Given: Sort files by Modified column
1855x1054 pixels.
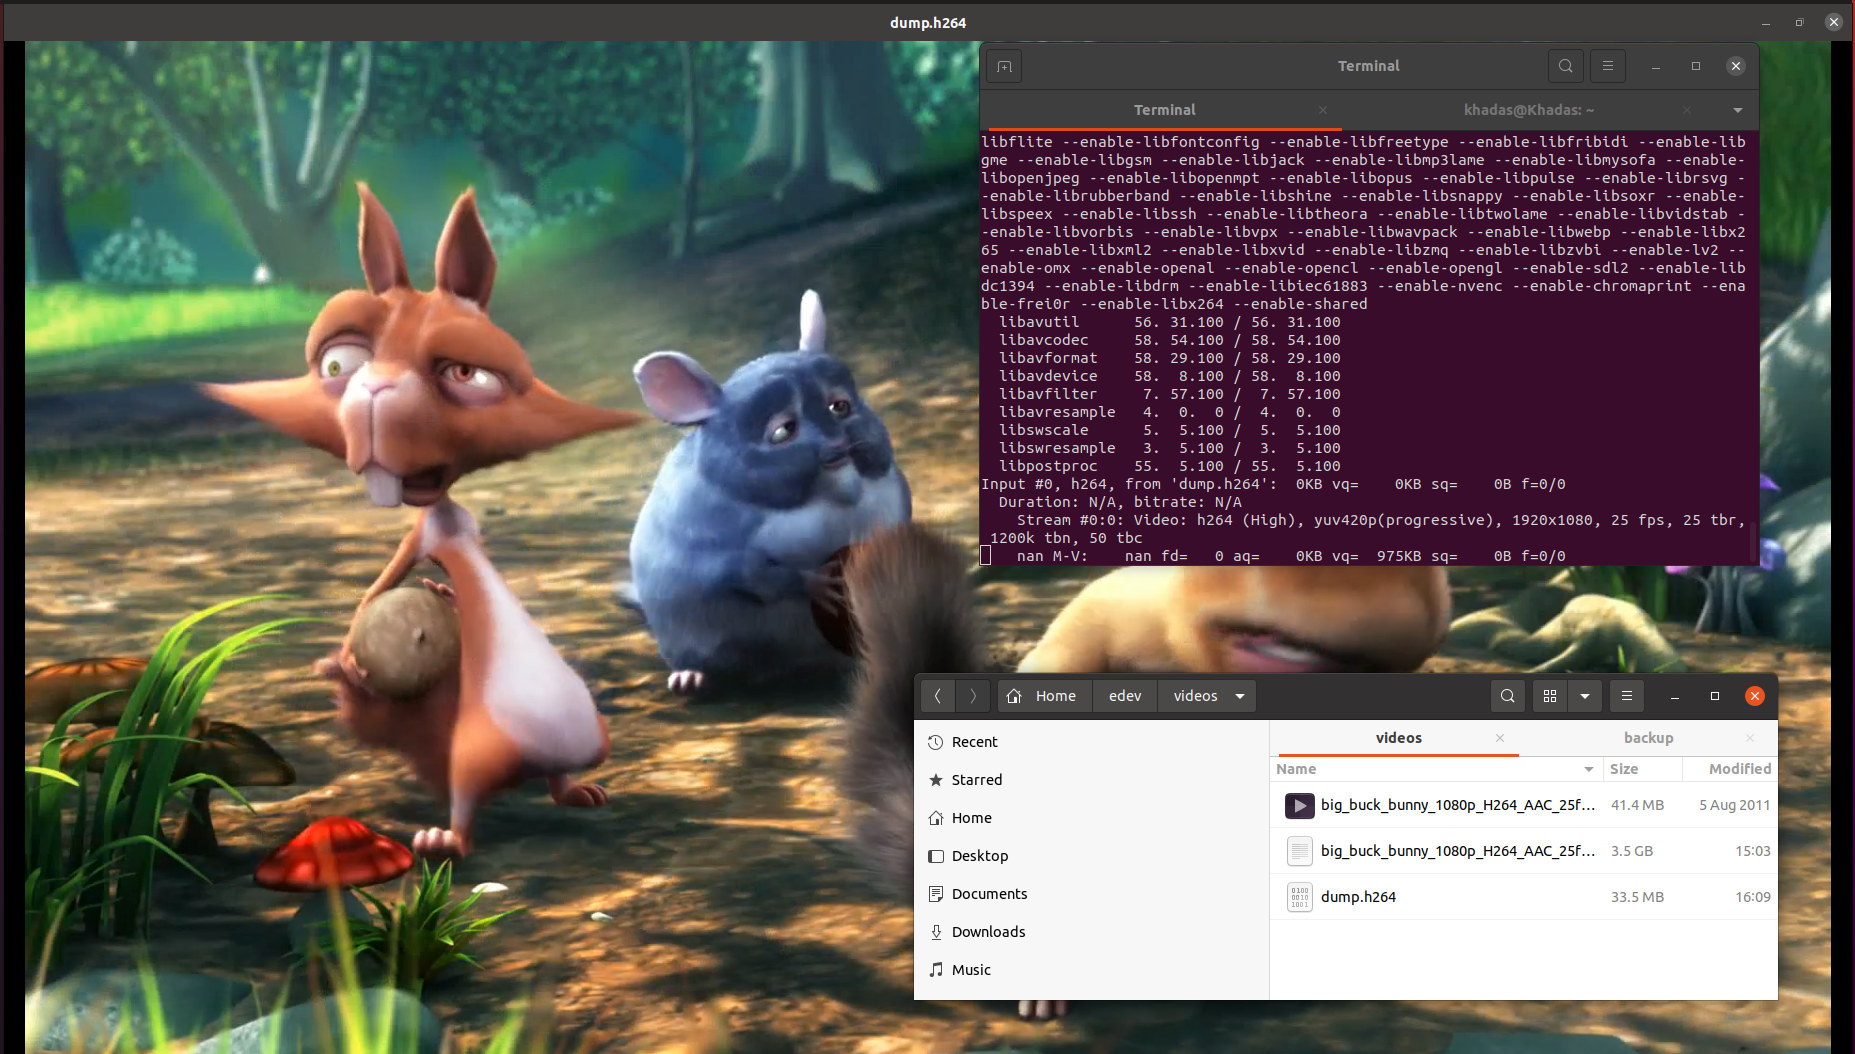Looking at the screenshot, I should click(x=1729, y=769).
